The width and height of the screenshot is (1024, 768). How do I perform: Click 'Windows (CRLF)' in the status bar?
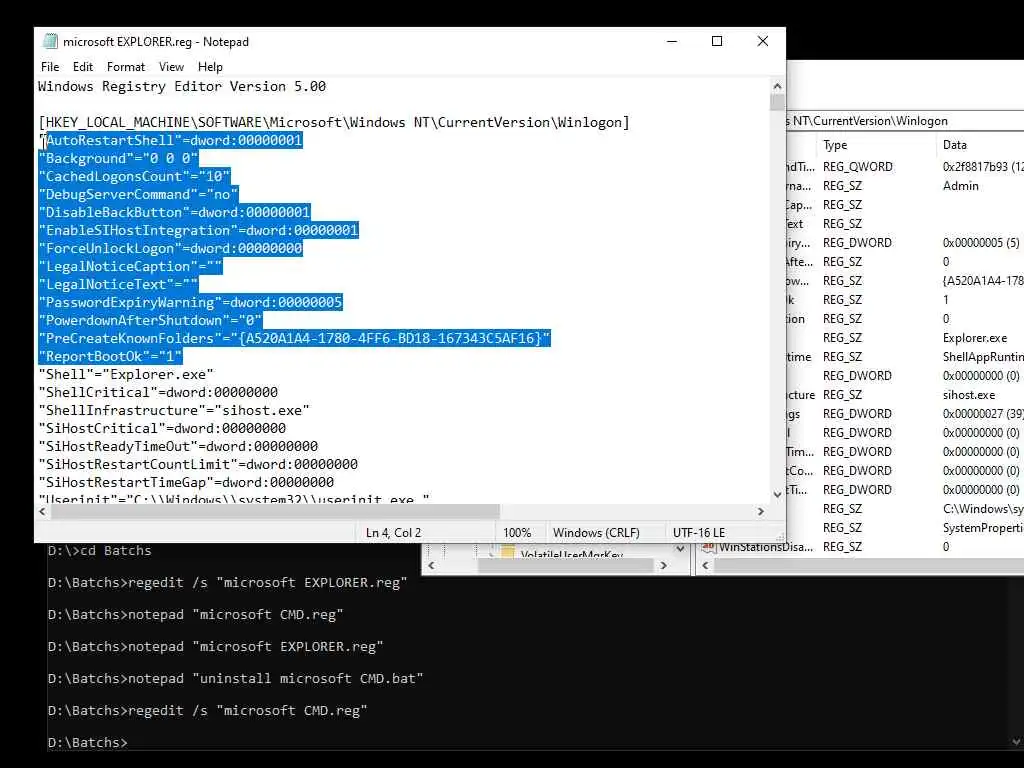596,532
